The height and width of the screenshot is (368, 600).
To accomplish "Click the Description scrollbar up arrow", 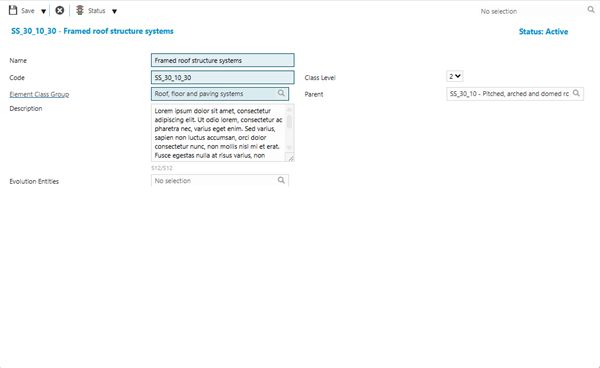I will tap(289, 109).
